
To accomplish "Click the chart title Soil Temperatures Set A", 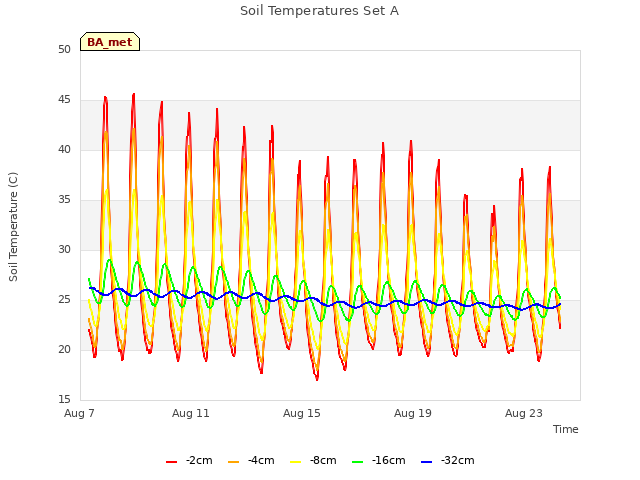I will (x=319, y=11).
